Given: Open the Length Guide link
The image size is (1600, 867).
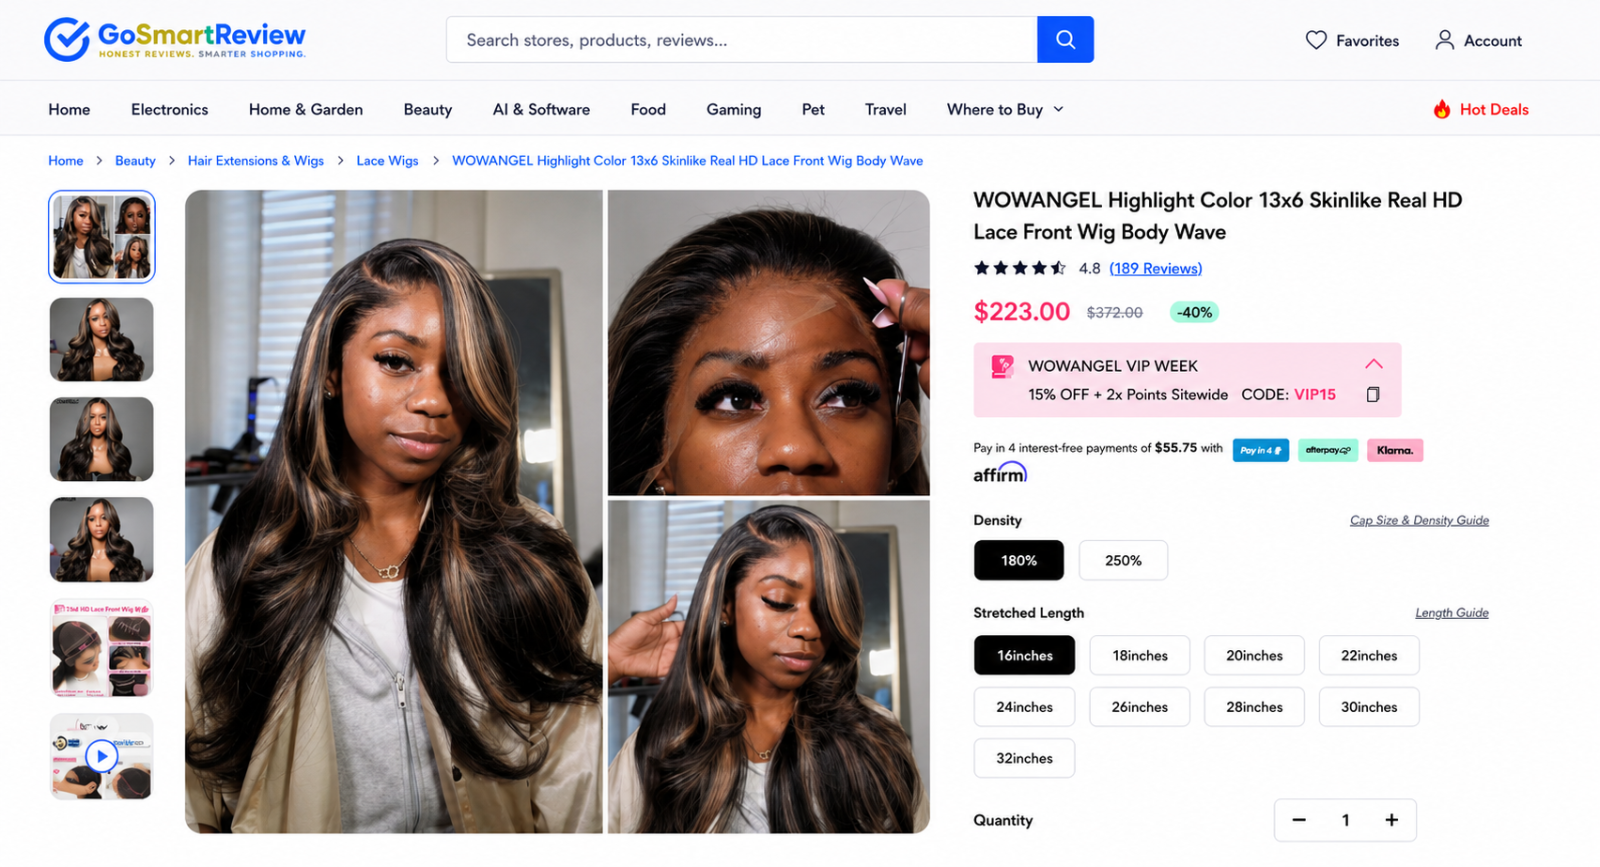Looking at the screenshot, I should click(x=1452, y=613).
